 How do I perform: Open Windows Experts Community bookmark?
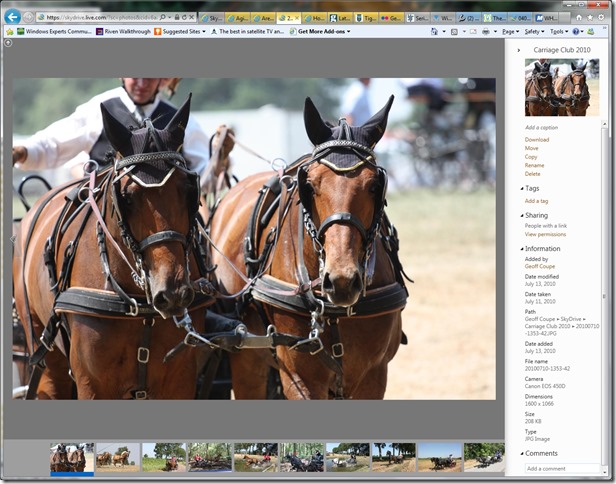pos(53,31)
